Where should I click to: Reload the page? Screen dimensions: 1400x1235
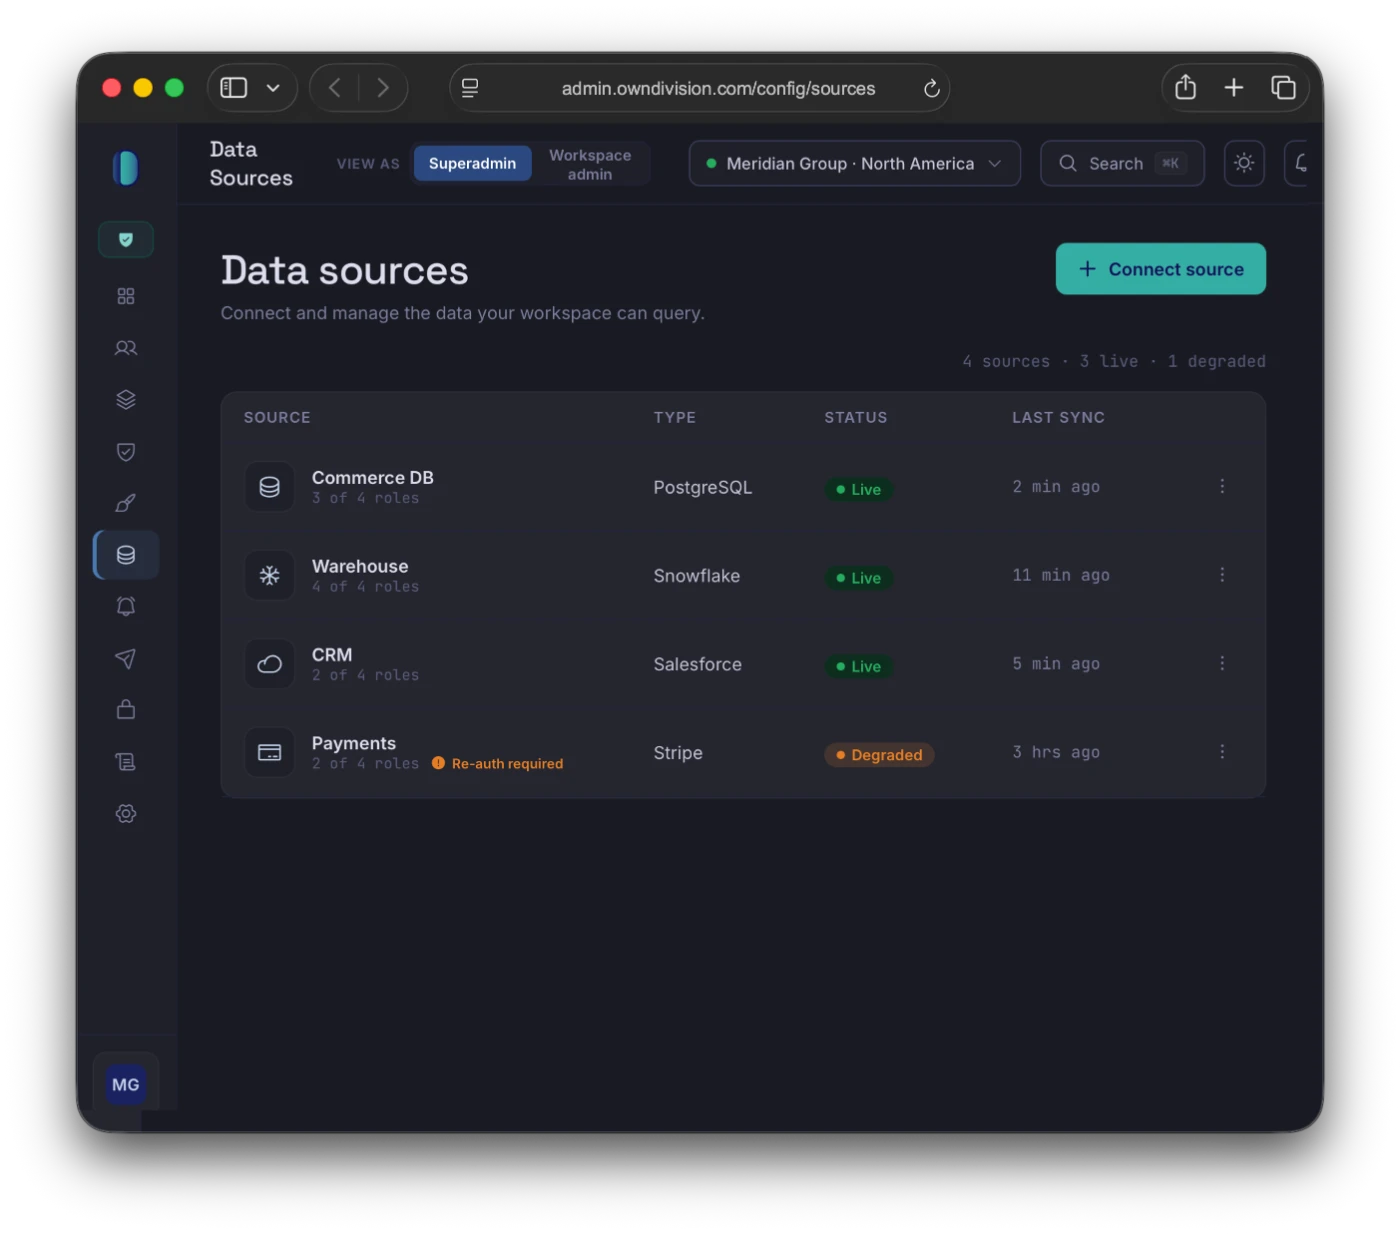931,89
